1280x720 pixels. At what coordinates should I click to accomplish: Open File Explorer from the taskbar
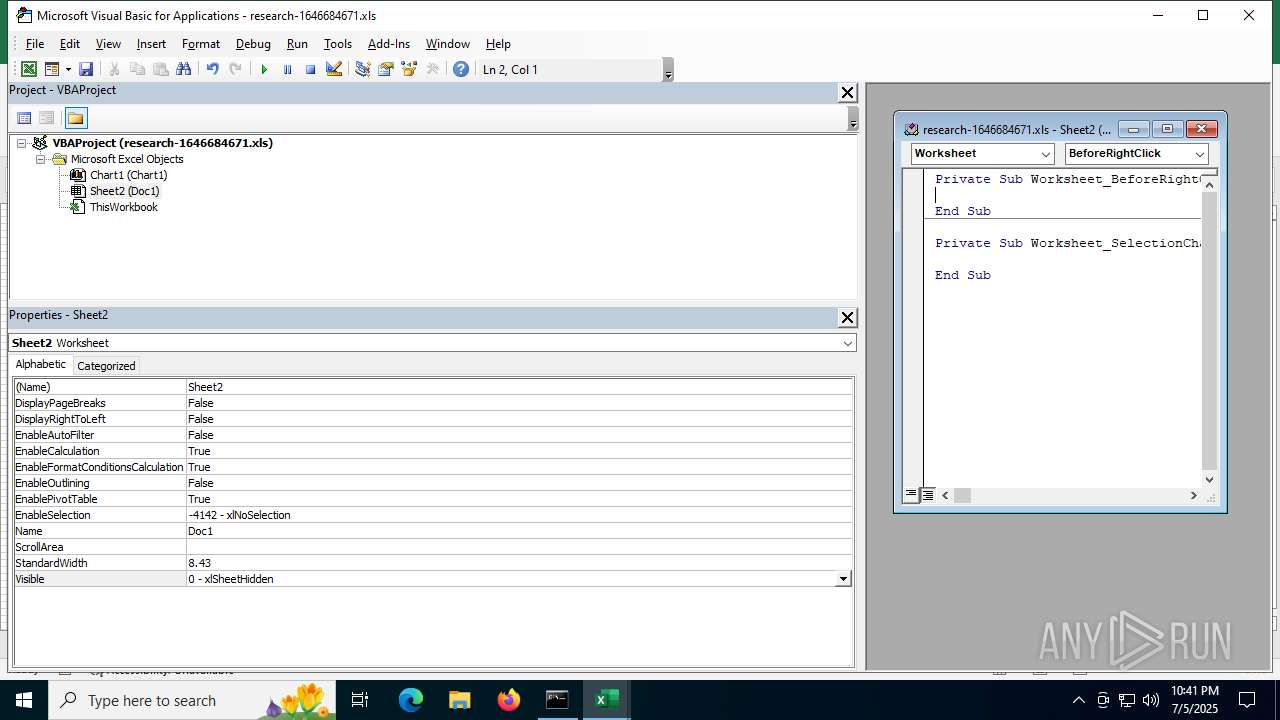pos(459,700)
